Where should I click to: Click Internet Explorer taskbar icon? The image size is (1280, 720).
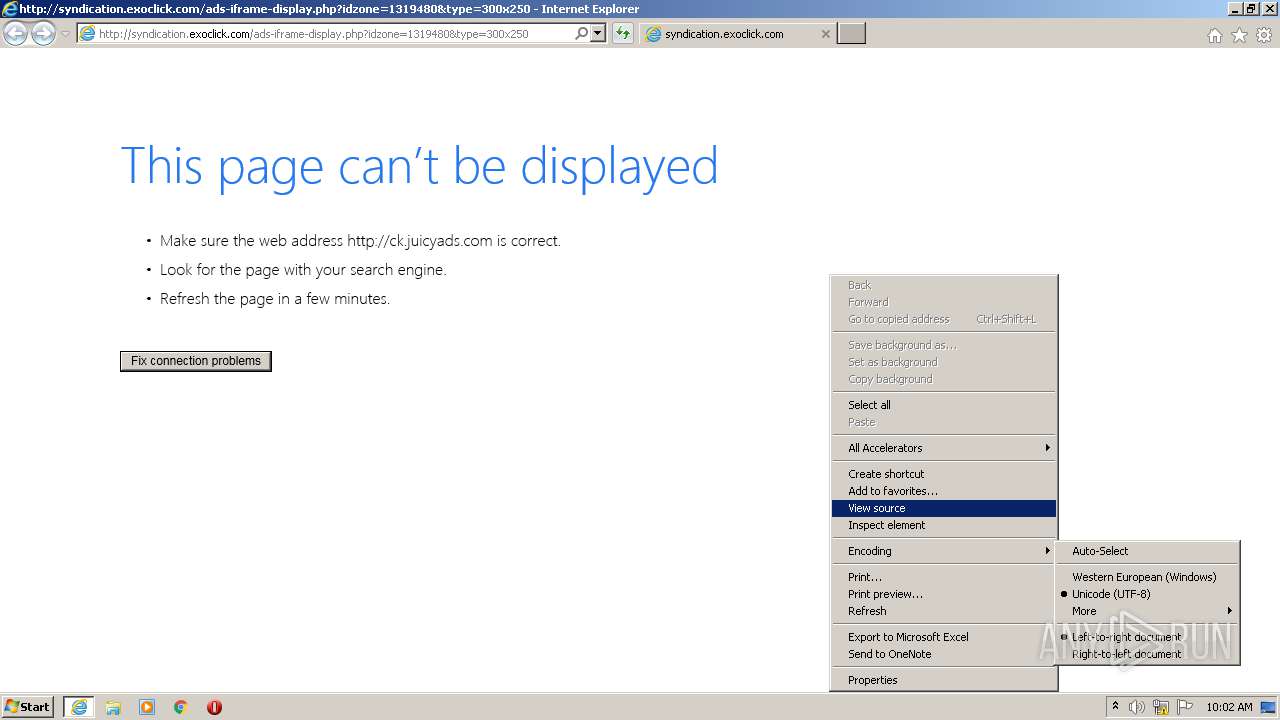pyautogui.click(x=79, y=707)
